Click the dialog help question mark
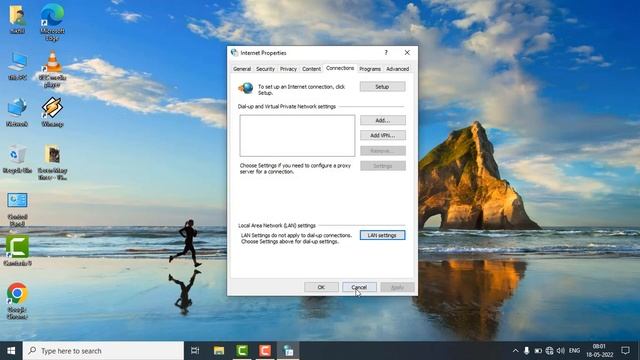The height and width of the screenshot is (360, 640). pos(386,53)
